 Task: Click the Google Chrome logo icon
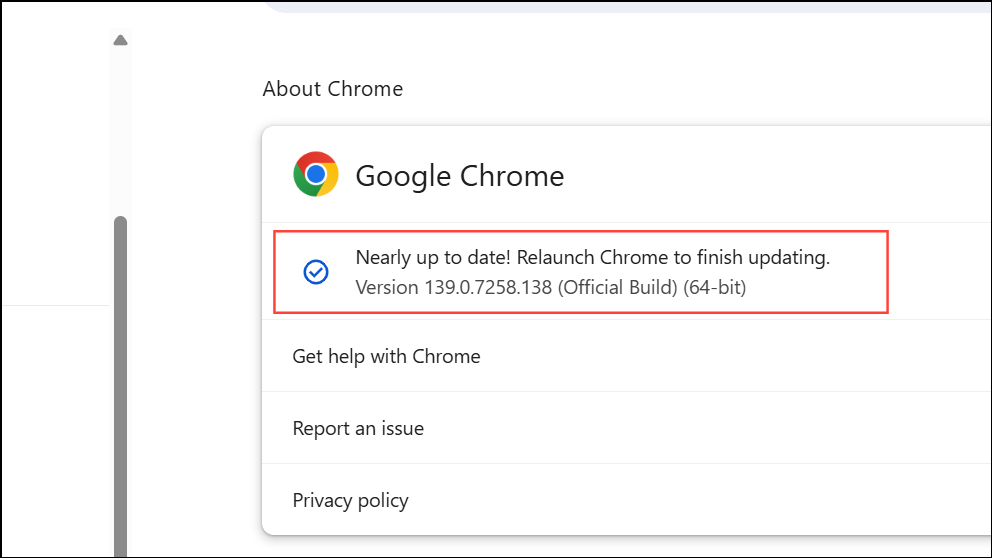[x=316, y=174]
